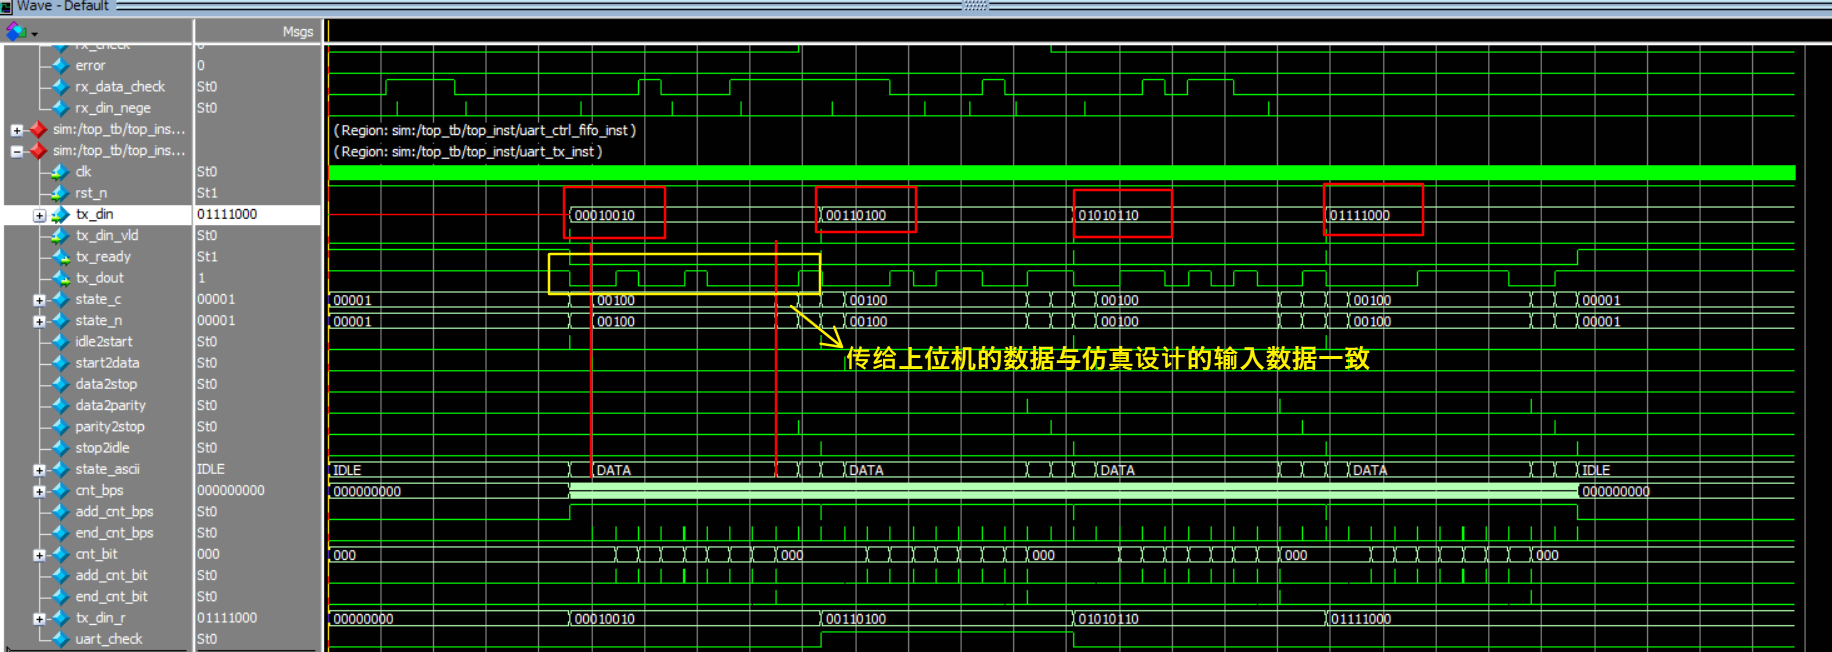Expand the cnt_bps counter signal
The image size is (1832, 652).
[x=39, y=491]
